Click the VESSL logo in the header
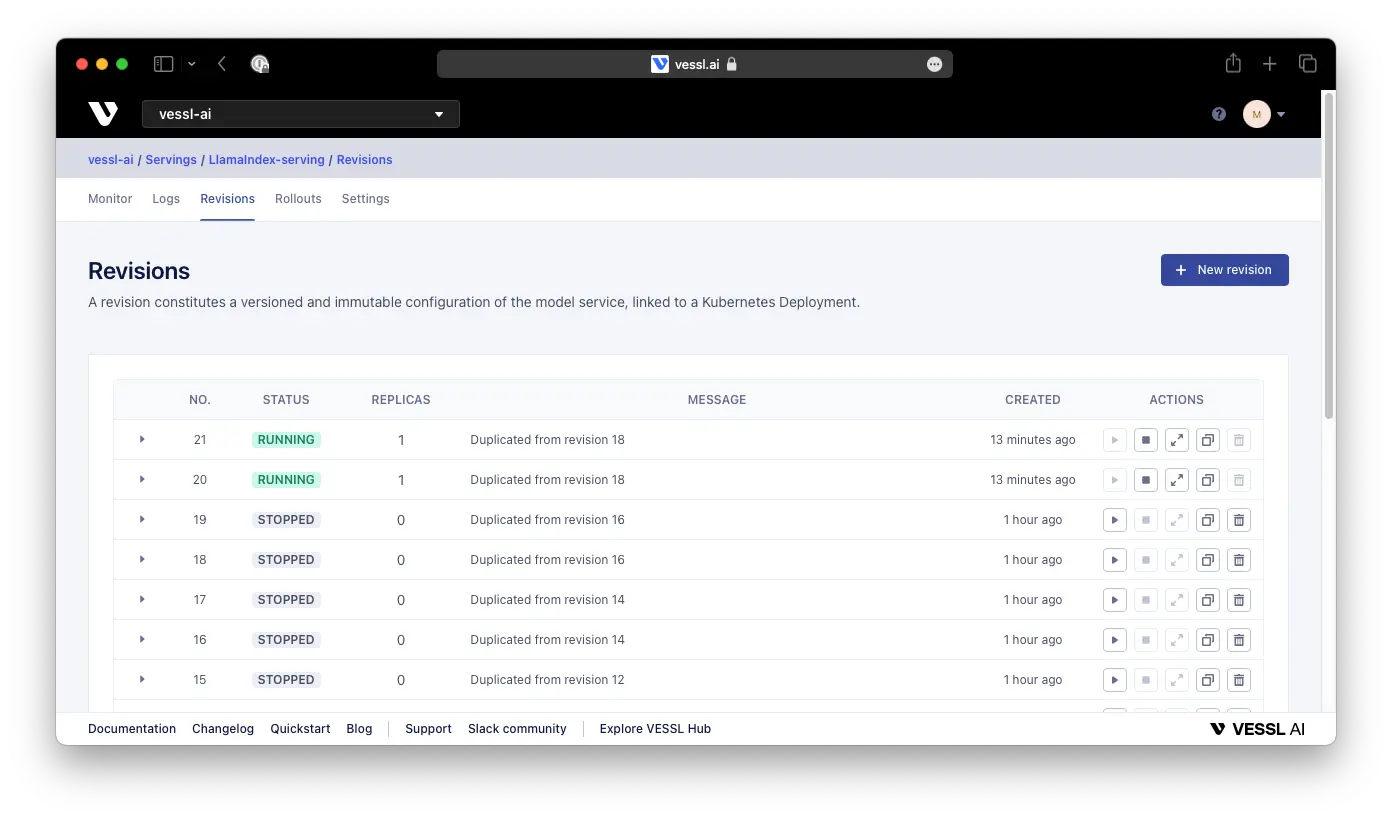The width and height of the screenshot is (1392, 819). 103,114
